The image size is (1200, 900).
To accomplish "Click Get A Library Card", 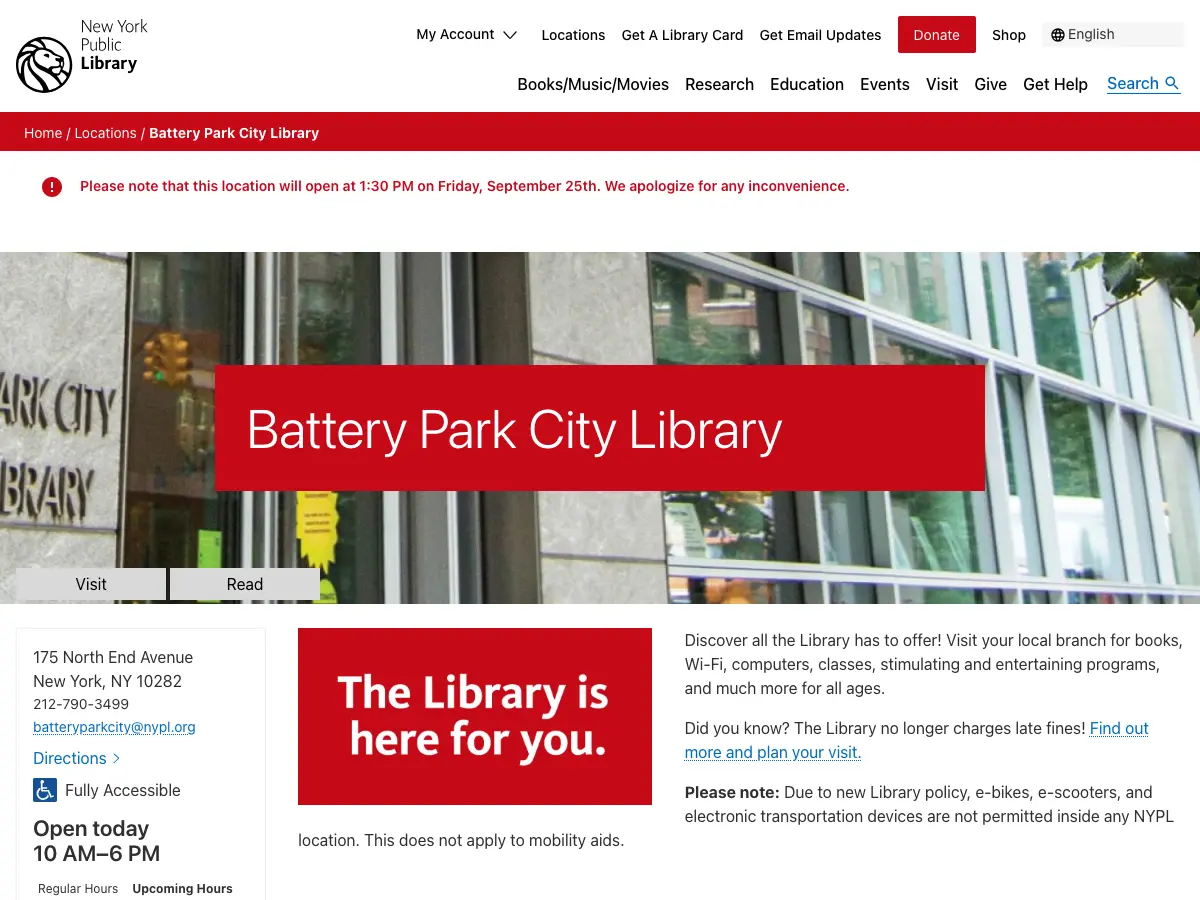I will click(682, 35).
